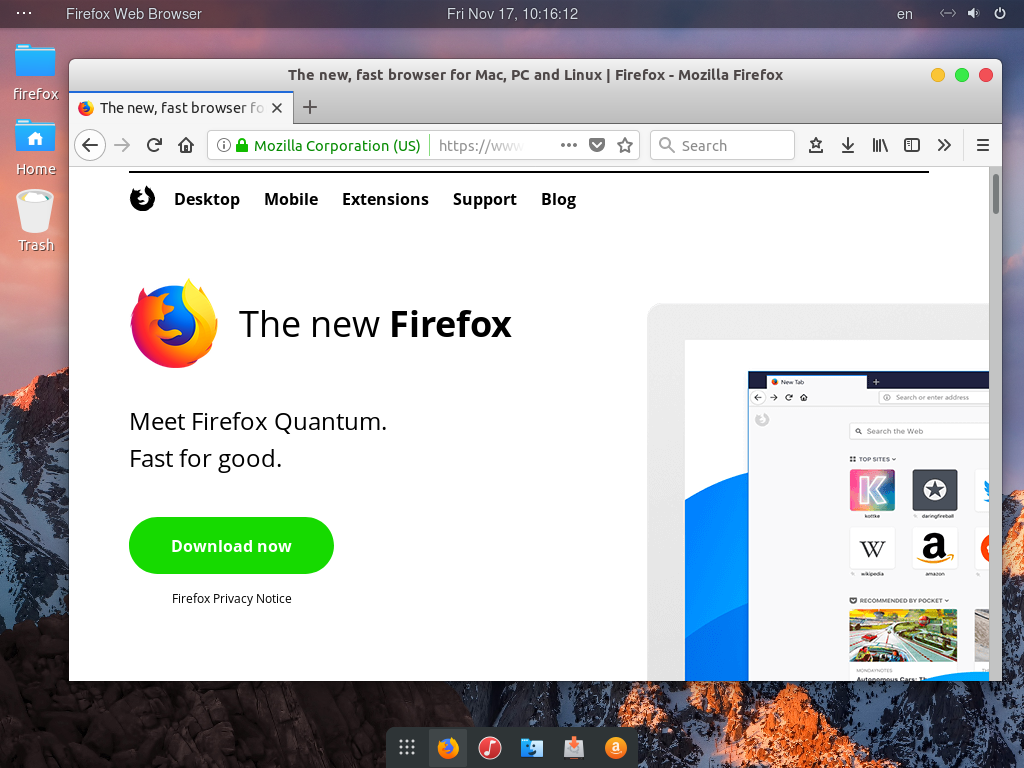The height and width of the screenshot is (768, 1024).
Task: Open the Firefox Privacy Notice link
Action: pos(232,599)
